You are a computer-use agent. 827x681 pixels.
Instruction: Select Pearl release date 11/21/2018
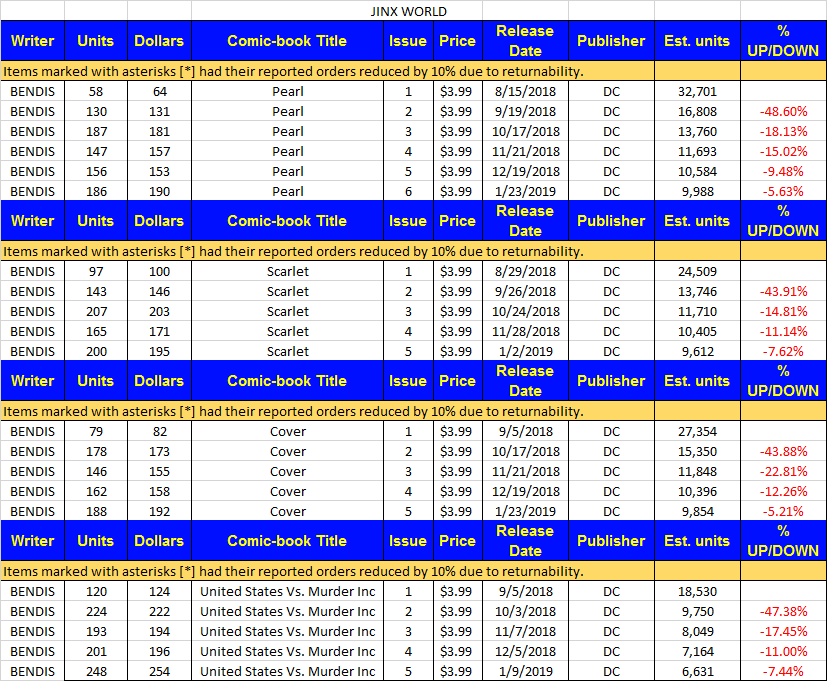click(525, 151)
